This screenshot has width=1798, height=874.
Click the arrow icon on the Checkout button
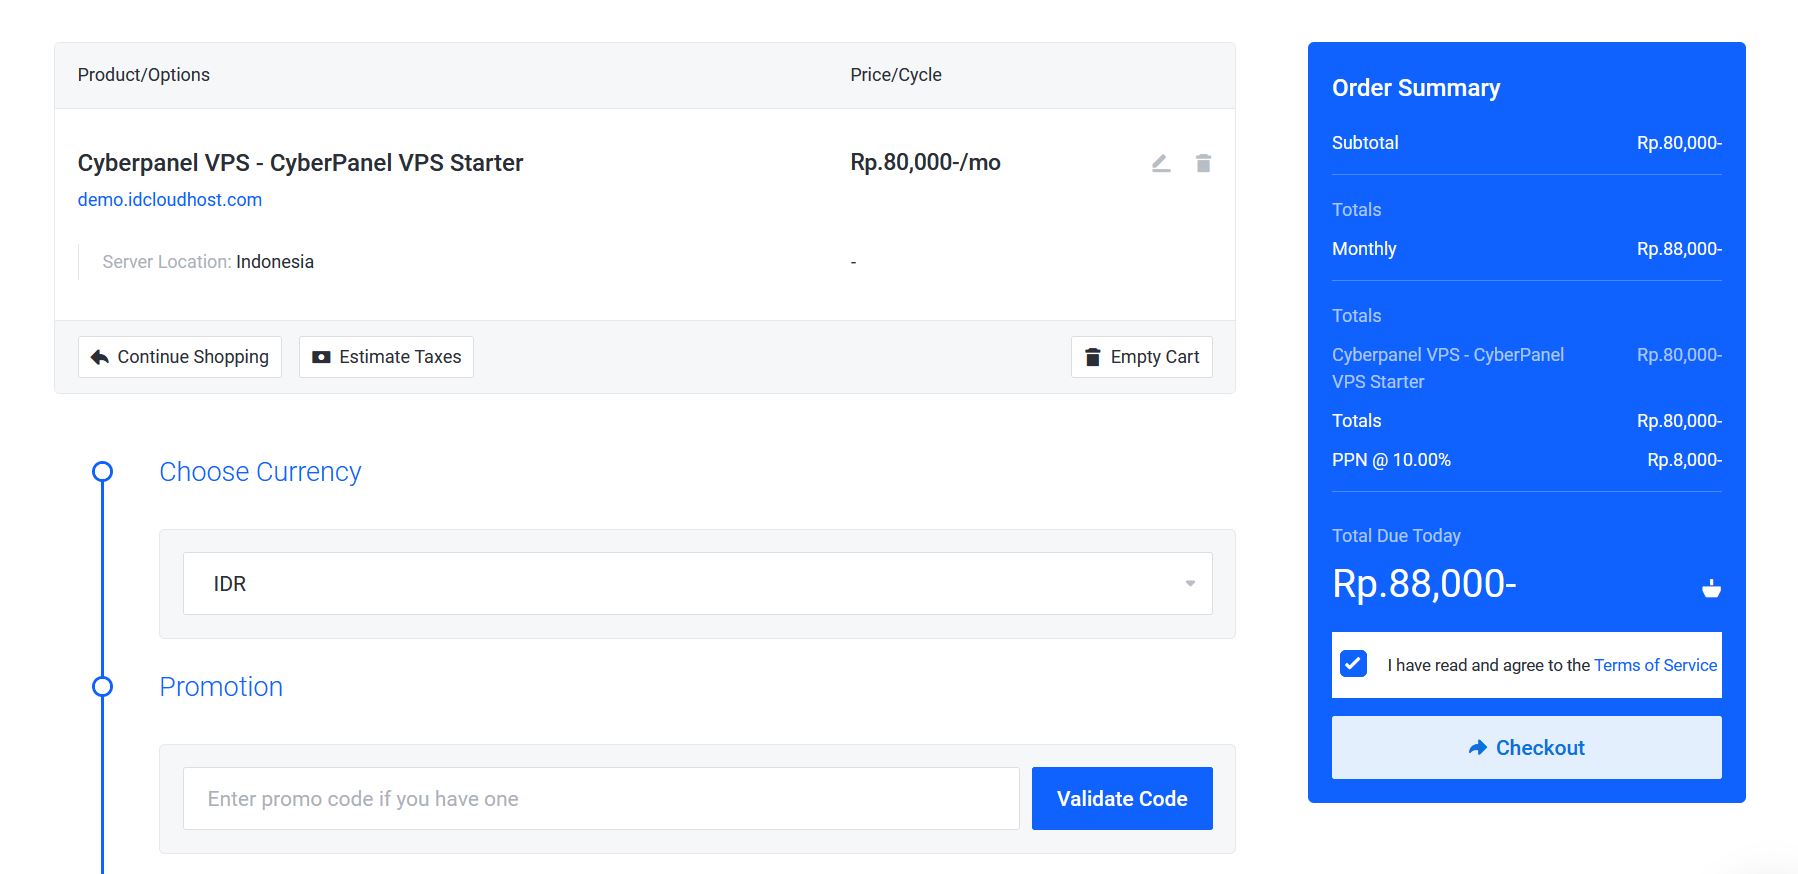1477,748
